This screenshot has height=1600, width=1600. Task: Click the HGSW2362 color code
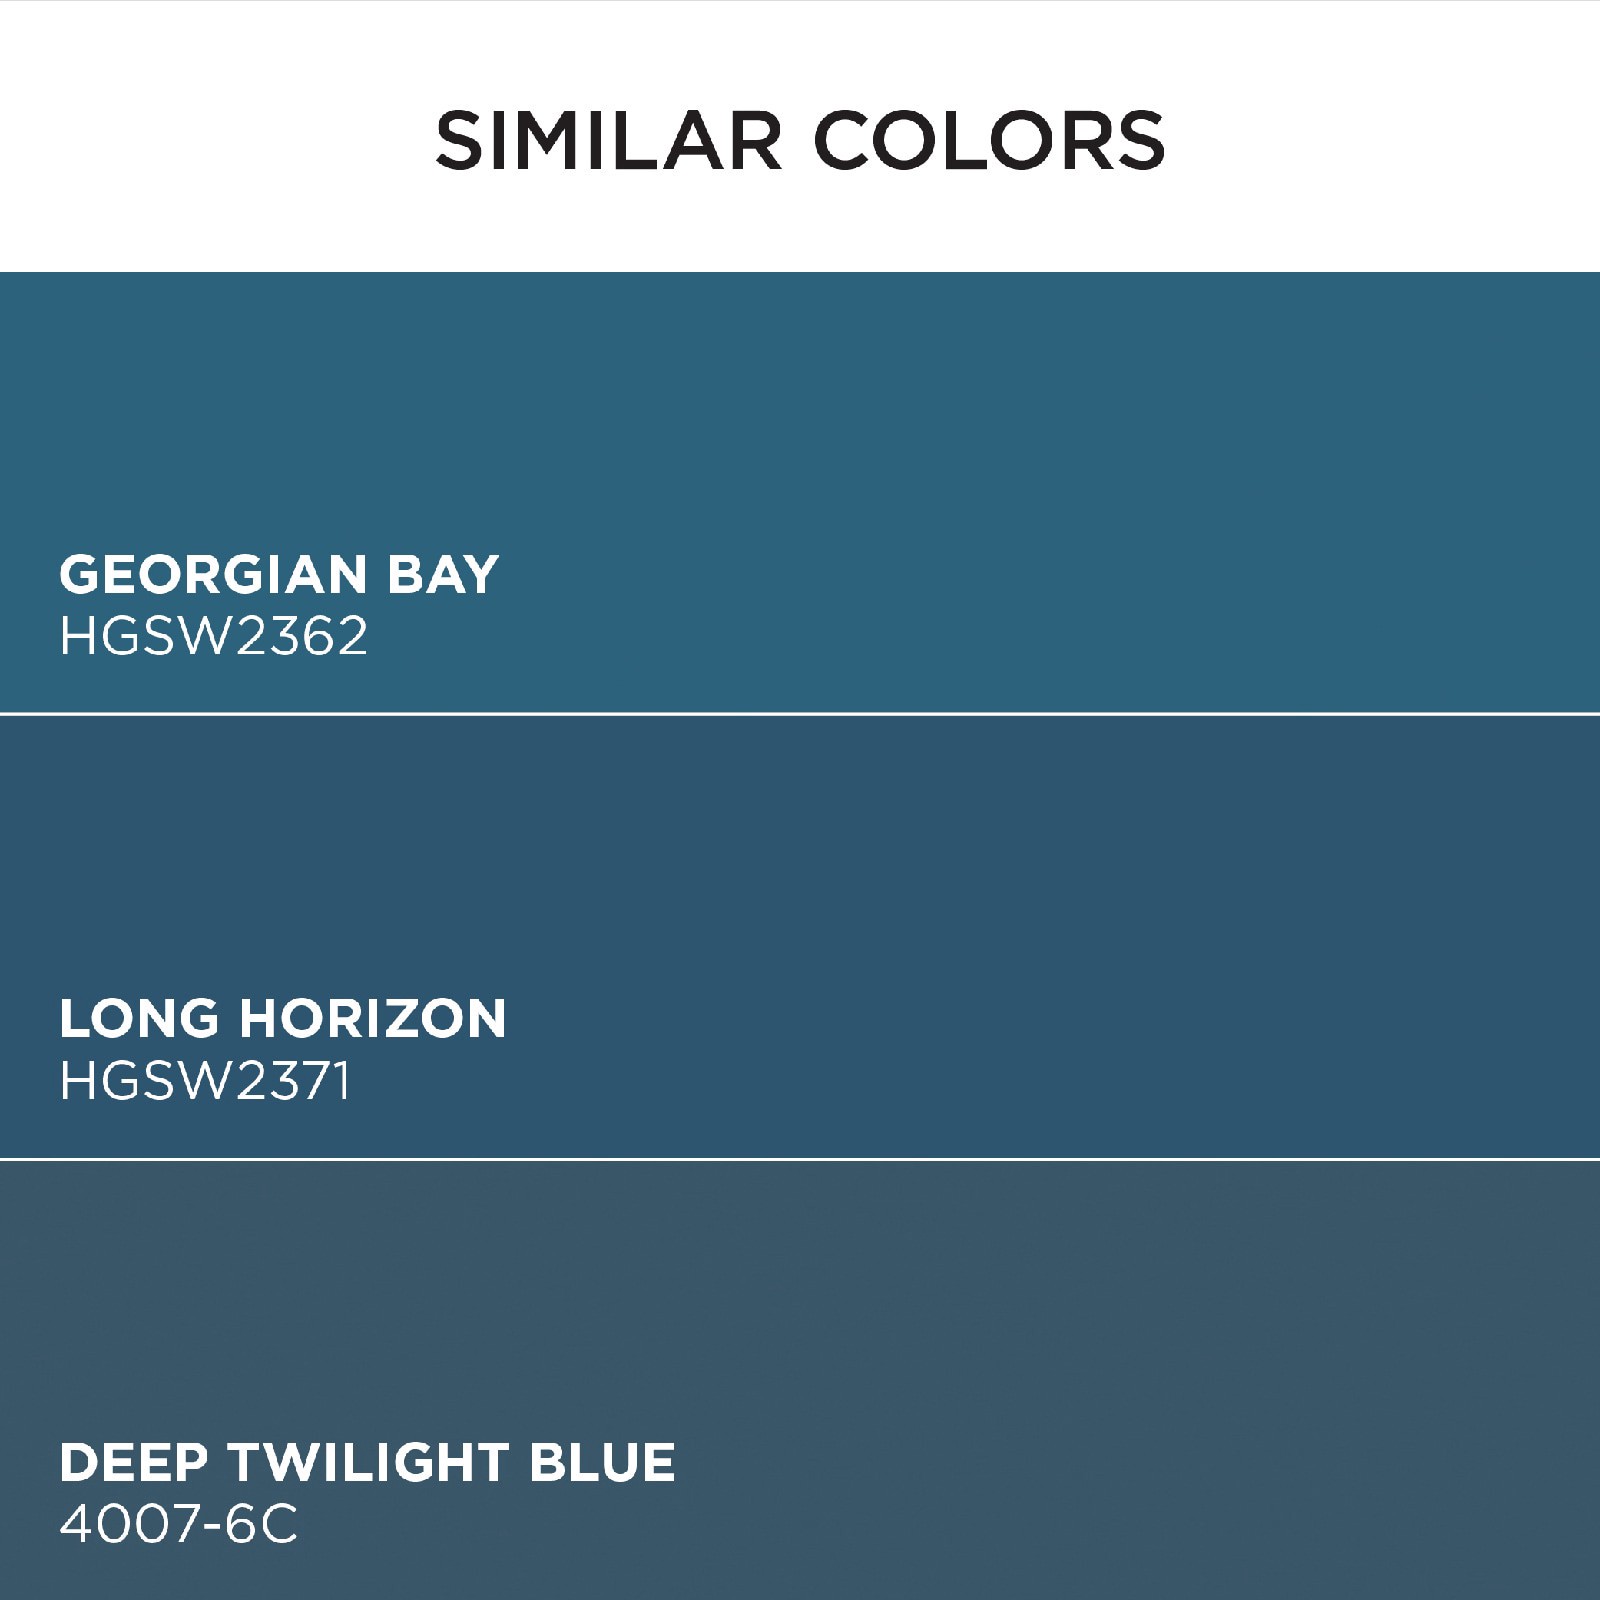tap(214, 636)
